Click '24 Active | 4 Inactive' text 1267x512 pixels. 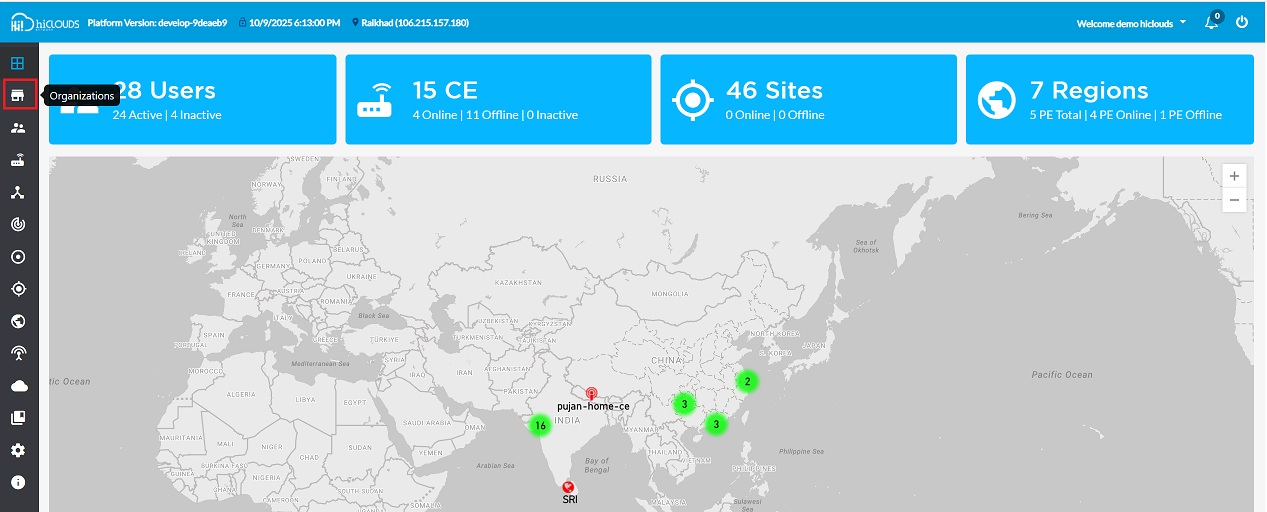167,115
